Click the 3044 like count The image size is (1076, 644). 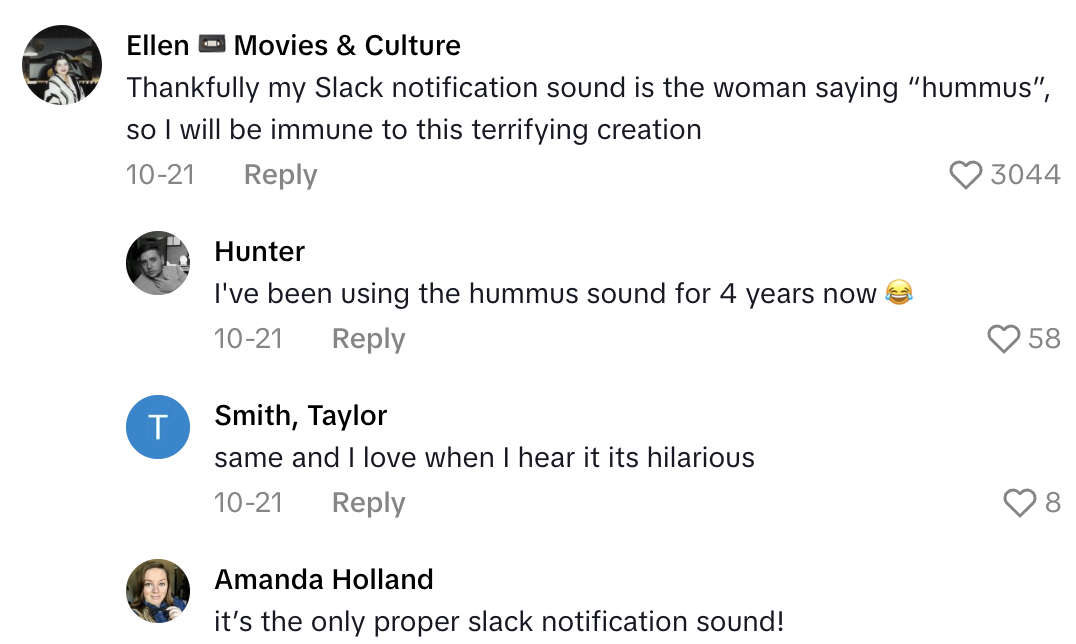coord(1025,175)
